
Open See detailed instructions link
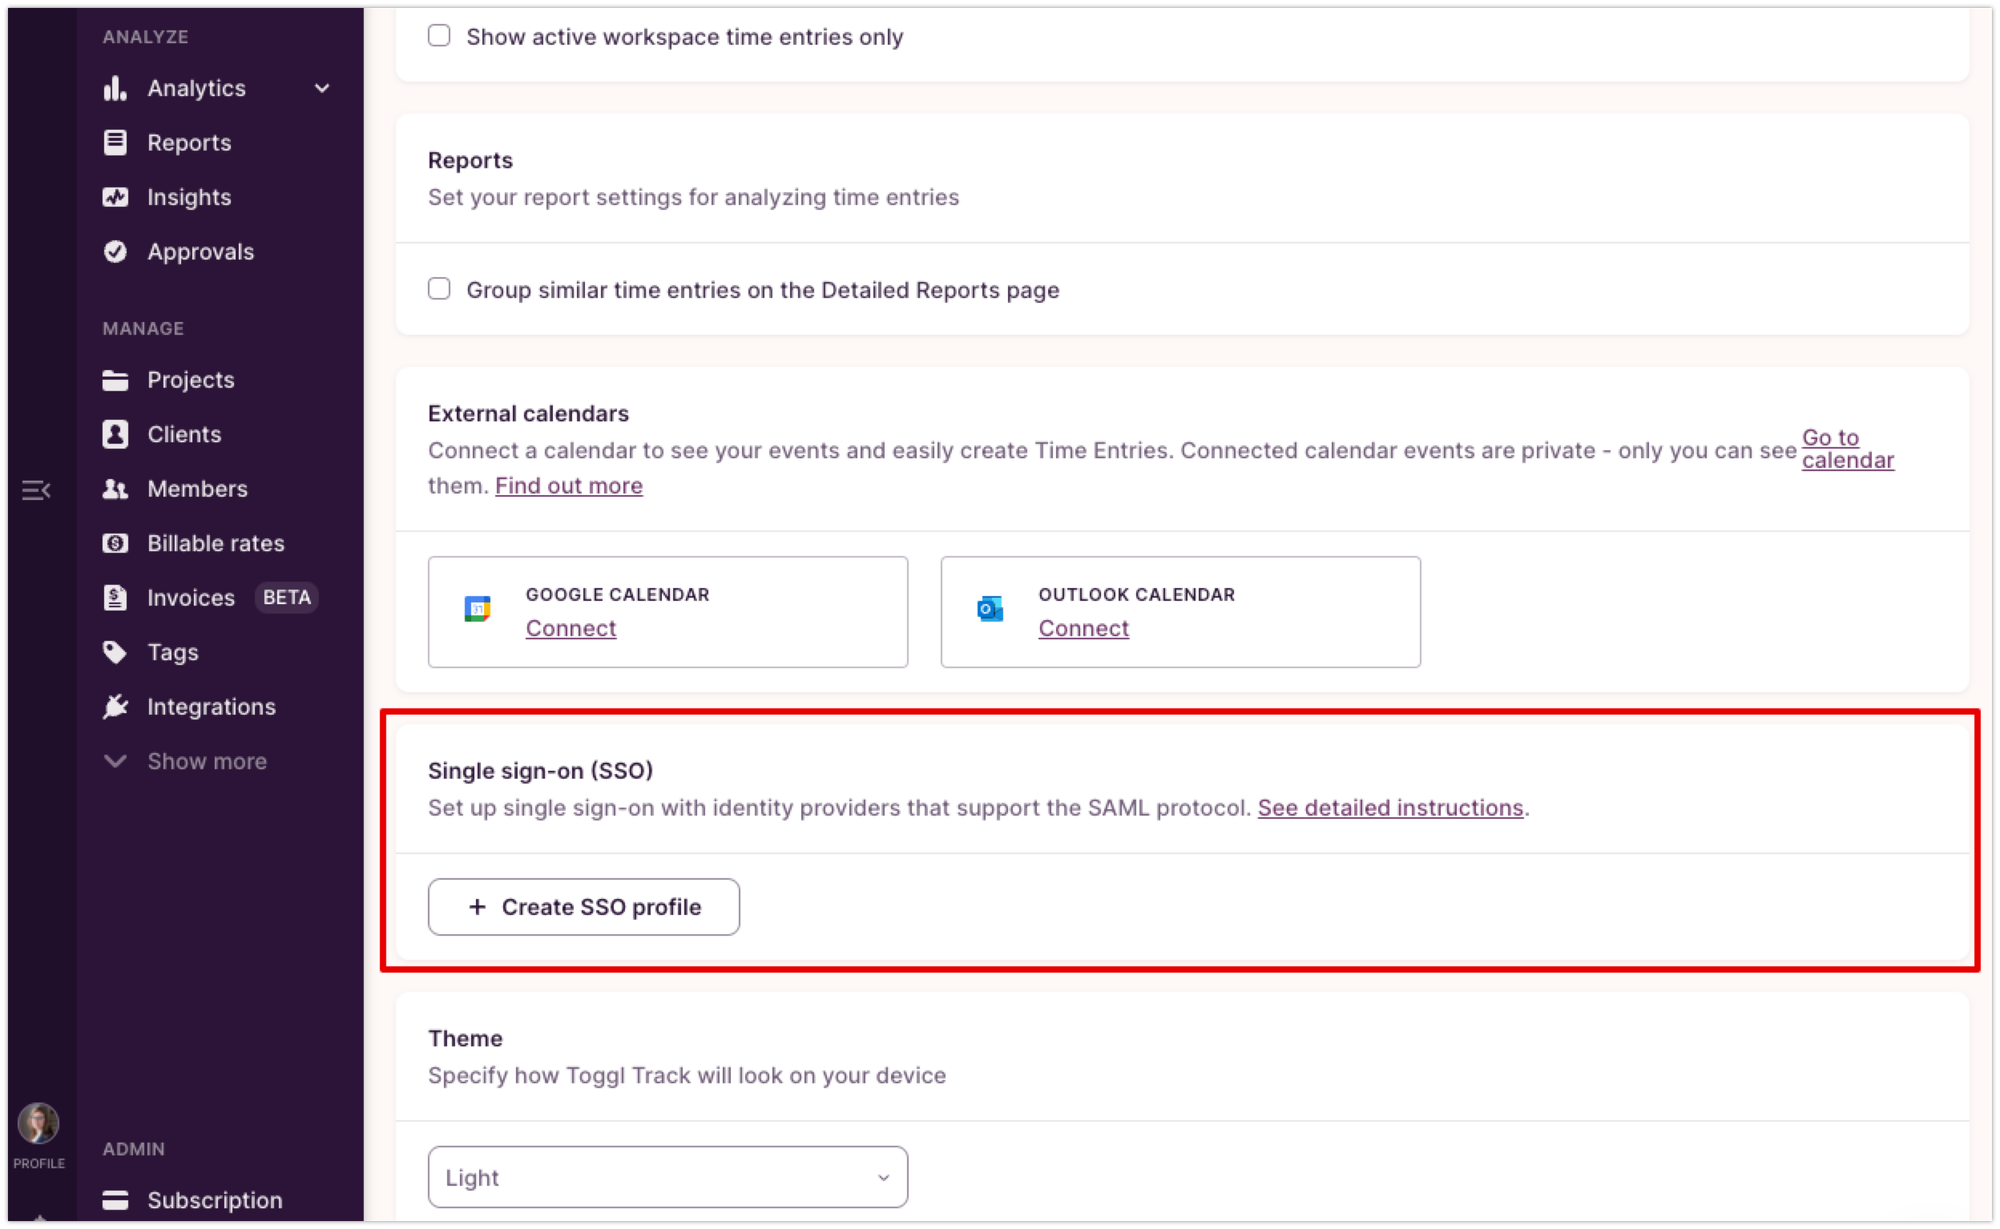click(1390, 808)
